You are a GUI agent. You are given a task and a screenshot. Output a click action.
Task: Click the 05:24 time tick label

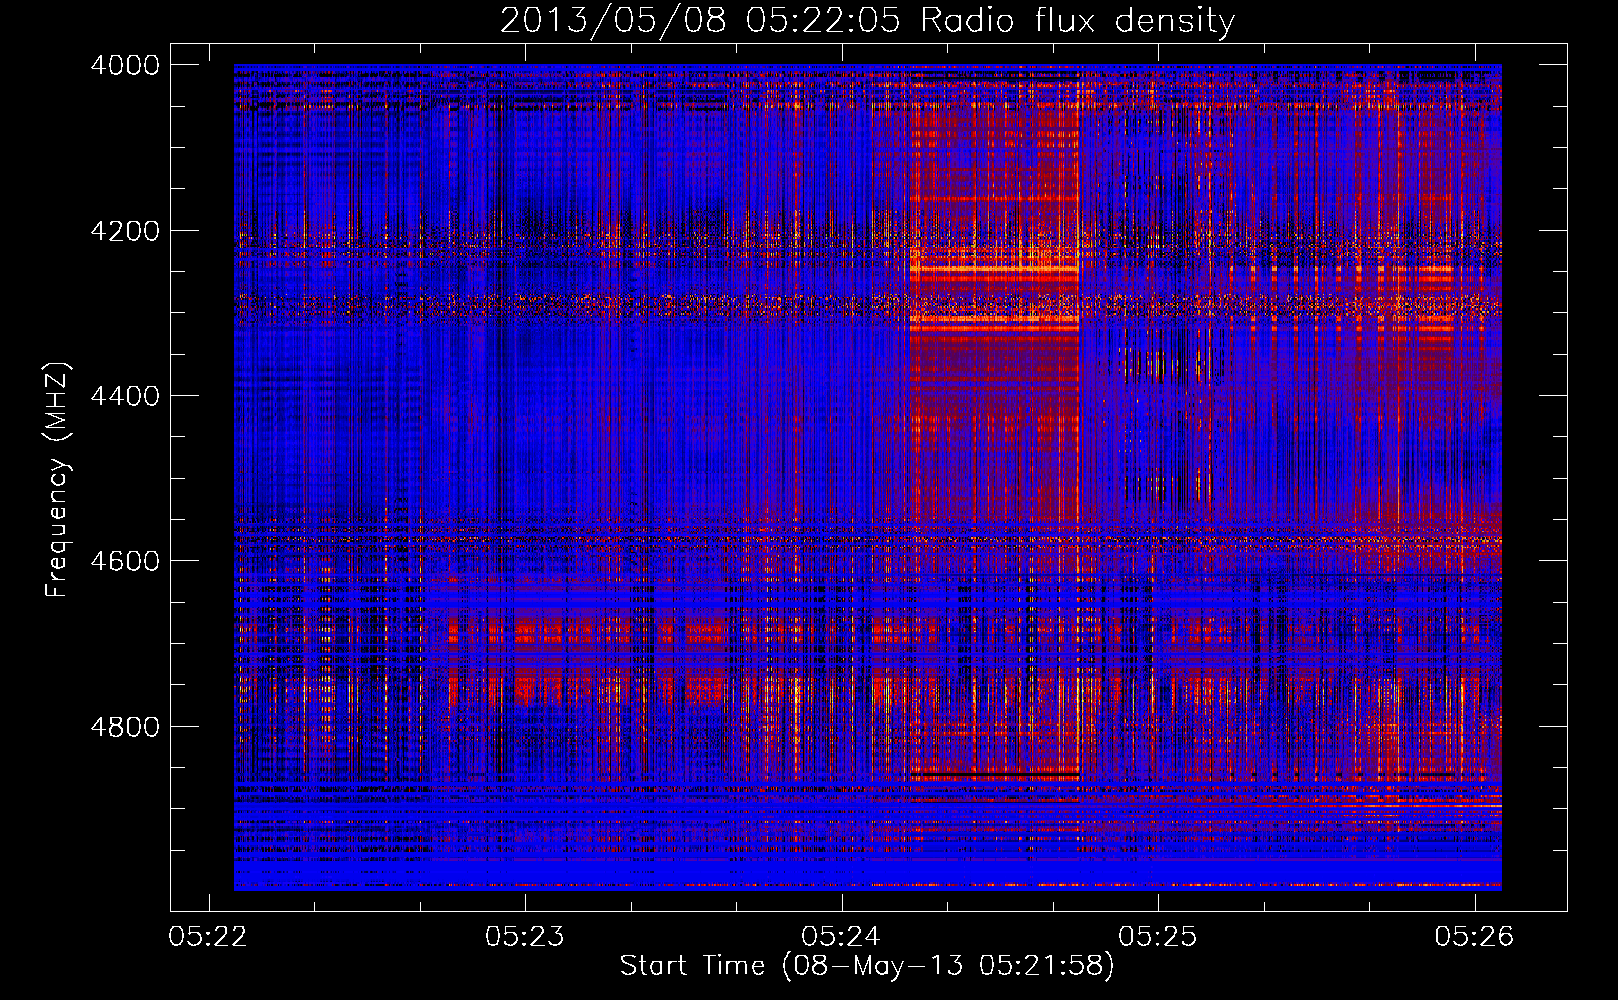click(x=841, y=937)
